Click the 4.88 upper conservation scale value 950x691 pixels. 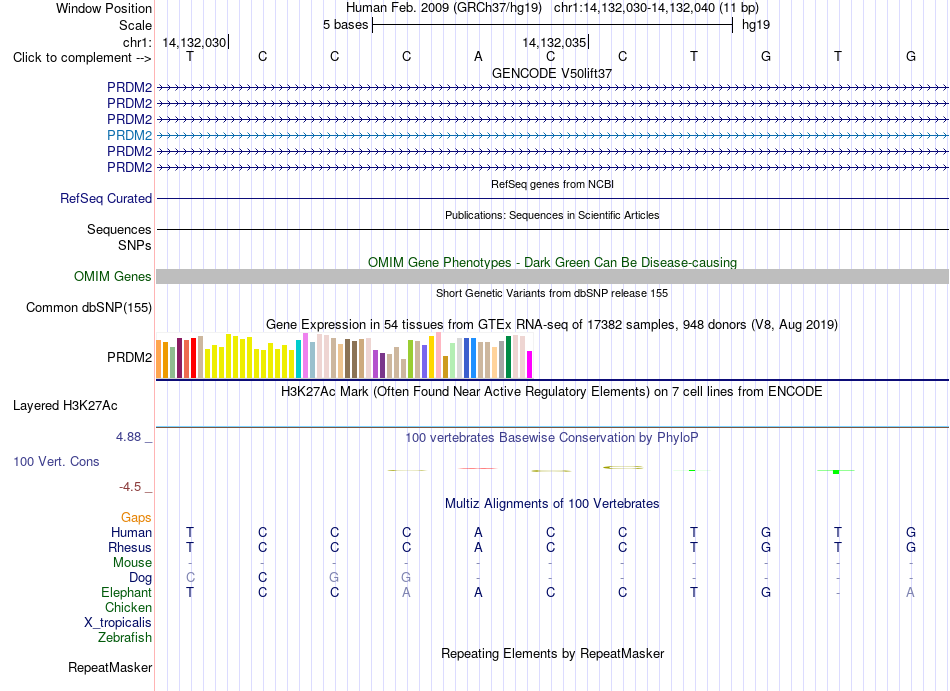point(128,437)
